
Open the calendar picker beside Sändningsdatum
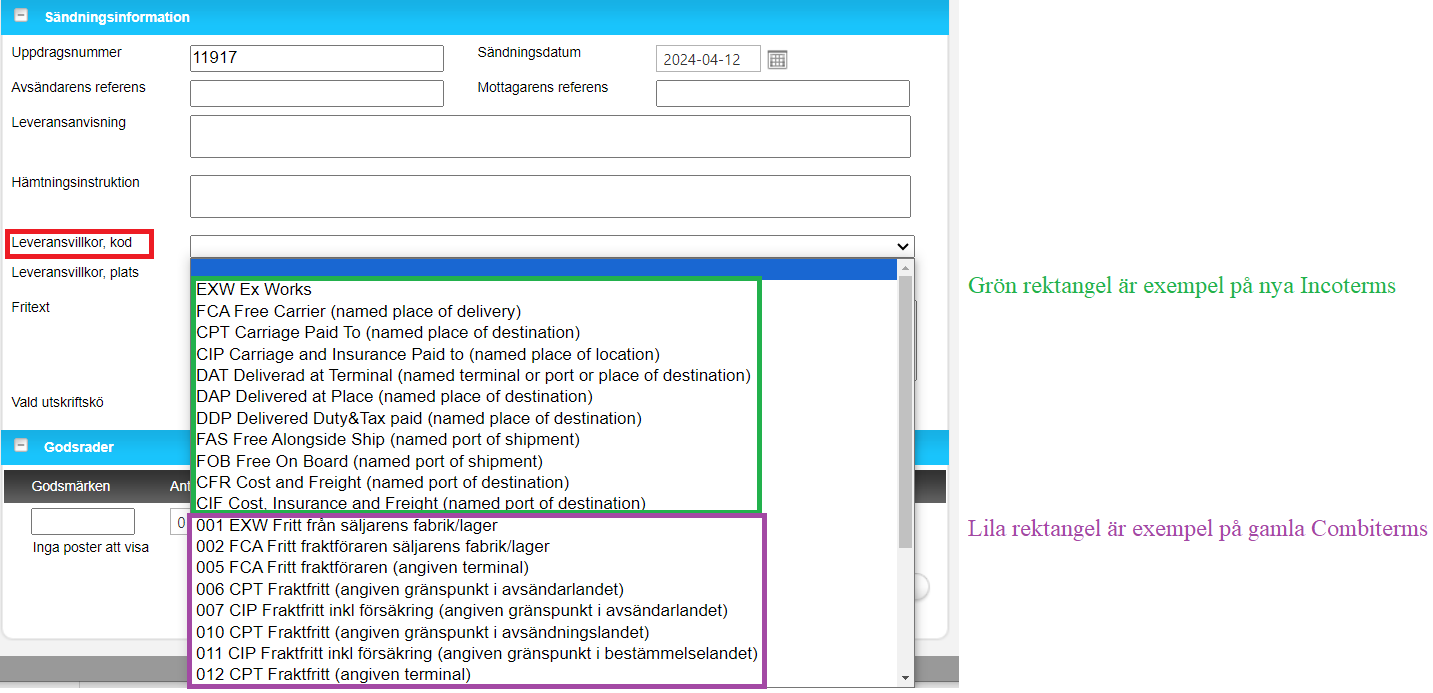tap(777, 59)
